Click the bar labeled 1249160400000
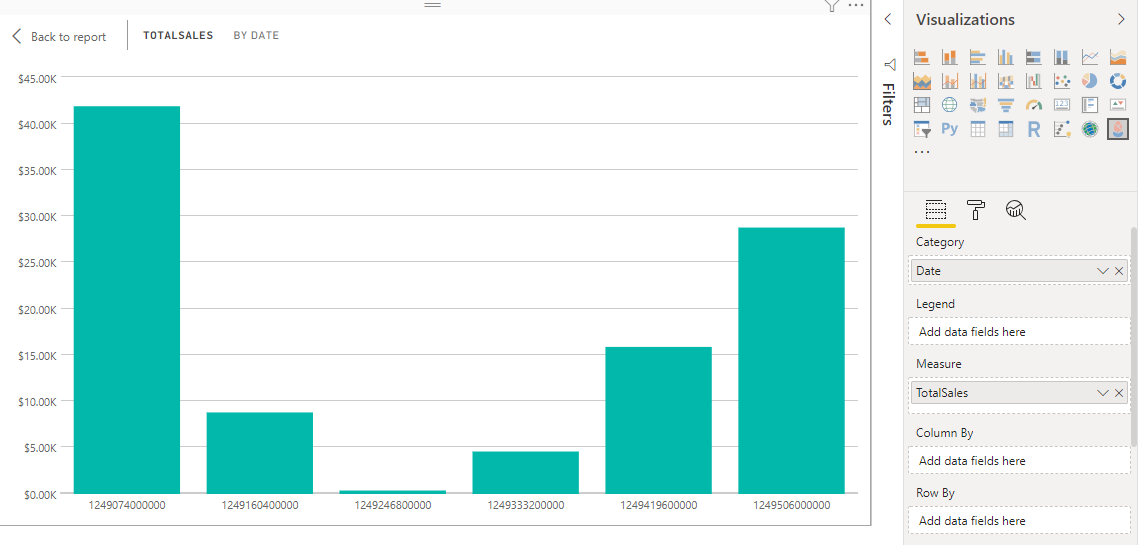Viewport: 1138px width, 545px height. (x=260, y=453)
